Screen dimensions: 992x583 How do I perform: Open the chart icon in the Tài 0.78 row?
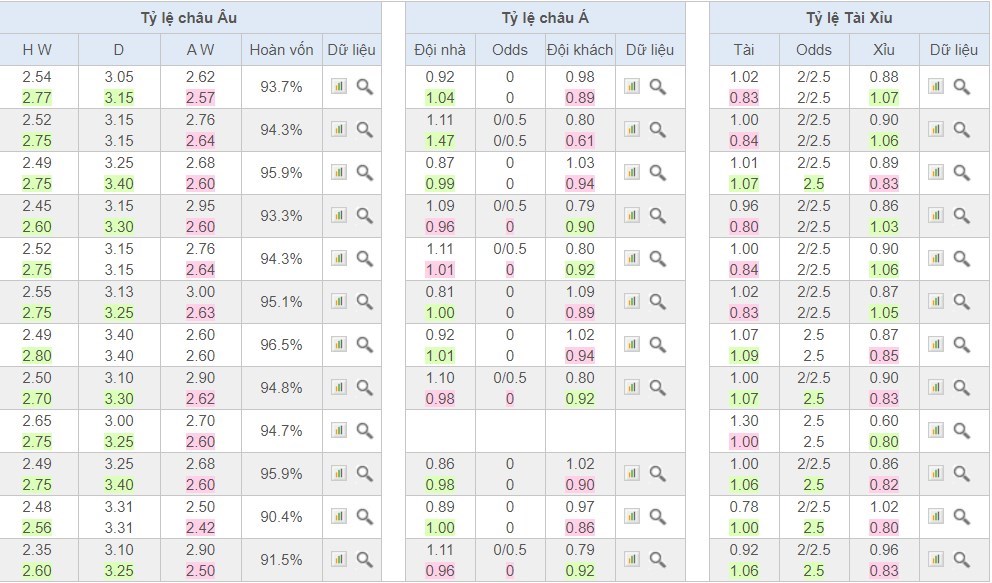(936, 517)
